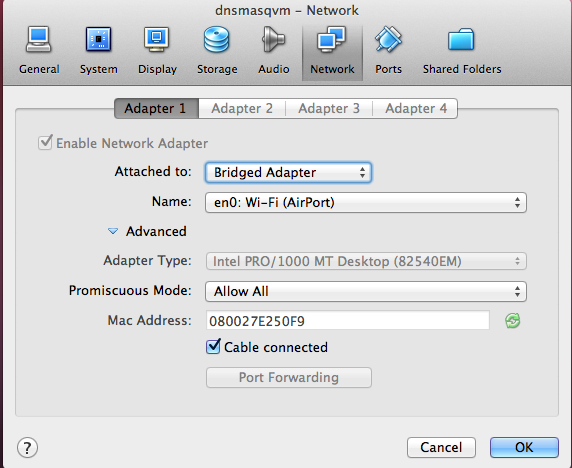Viewport: 572px width, 468px height.
Task: Dismiss the dialog with the Cancel button
Action: (441, 447)
